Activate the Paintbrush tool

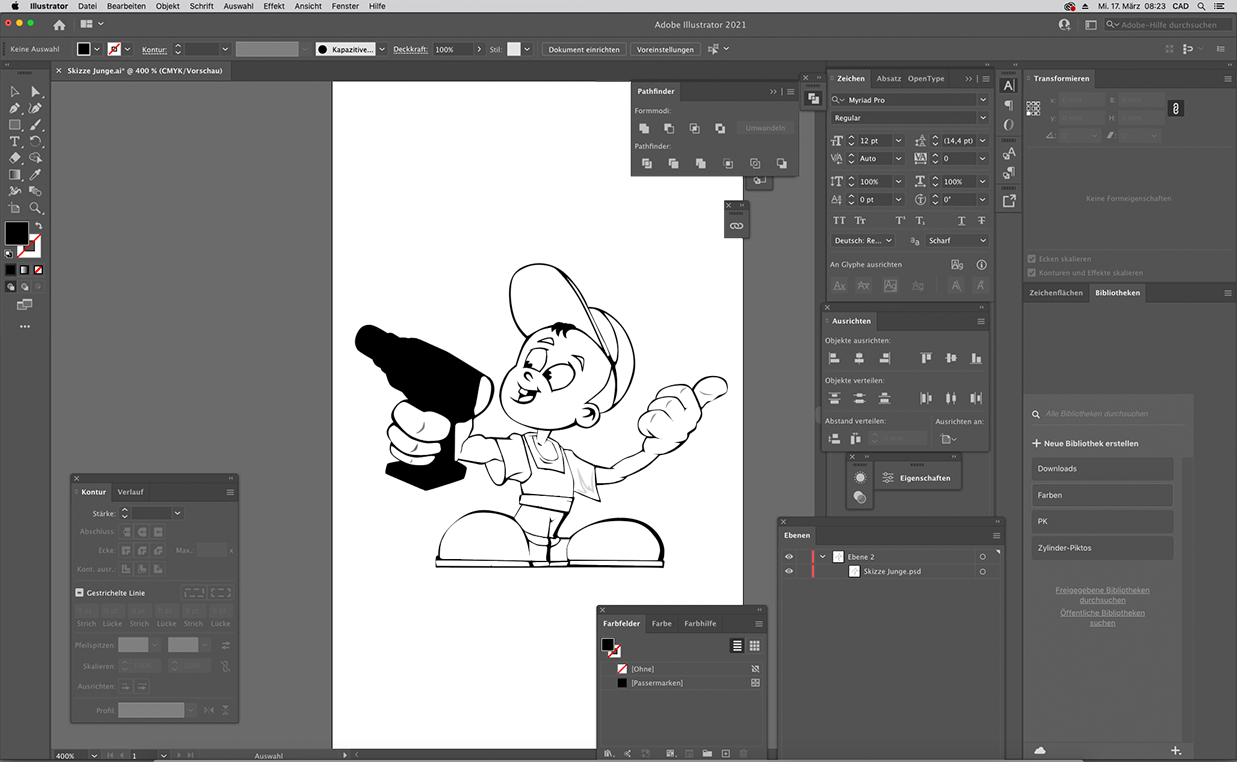pyautogui.click(x=36, y=125)
